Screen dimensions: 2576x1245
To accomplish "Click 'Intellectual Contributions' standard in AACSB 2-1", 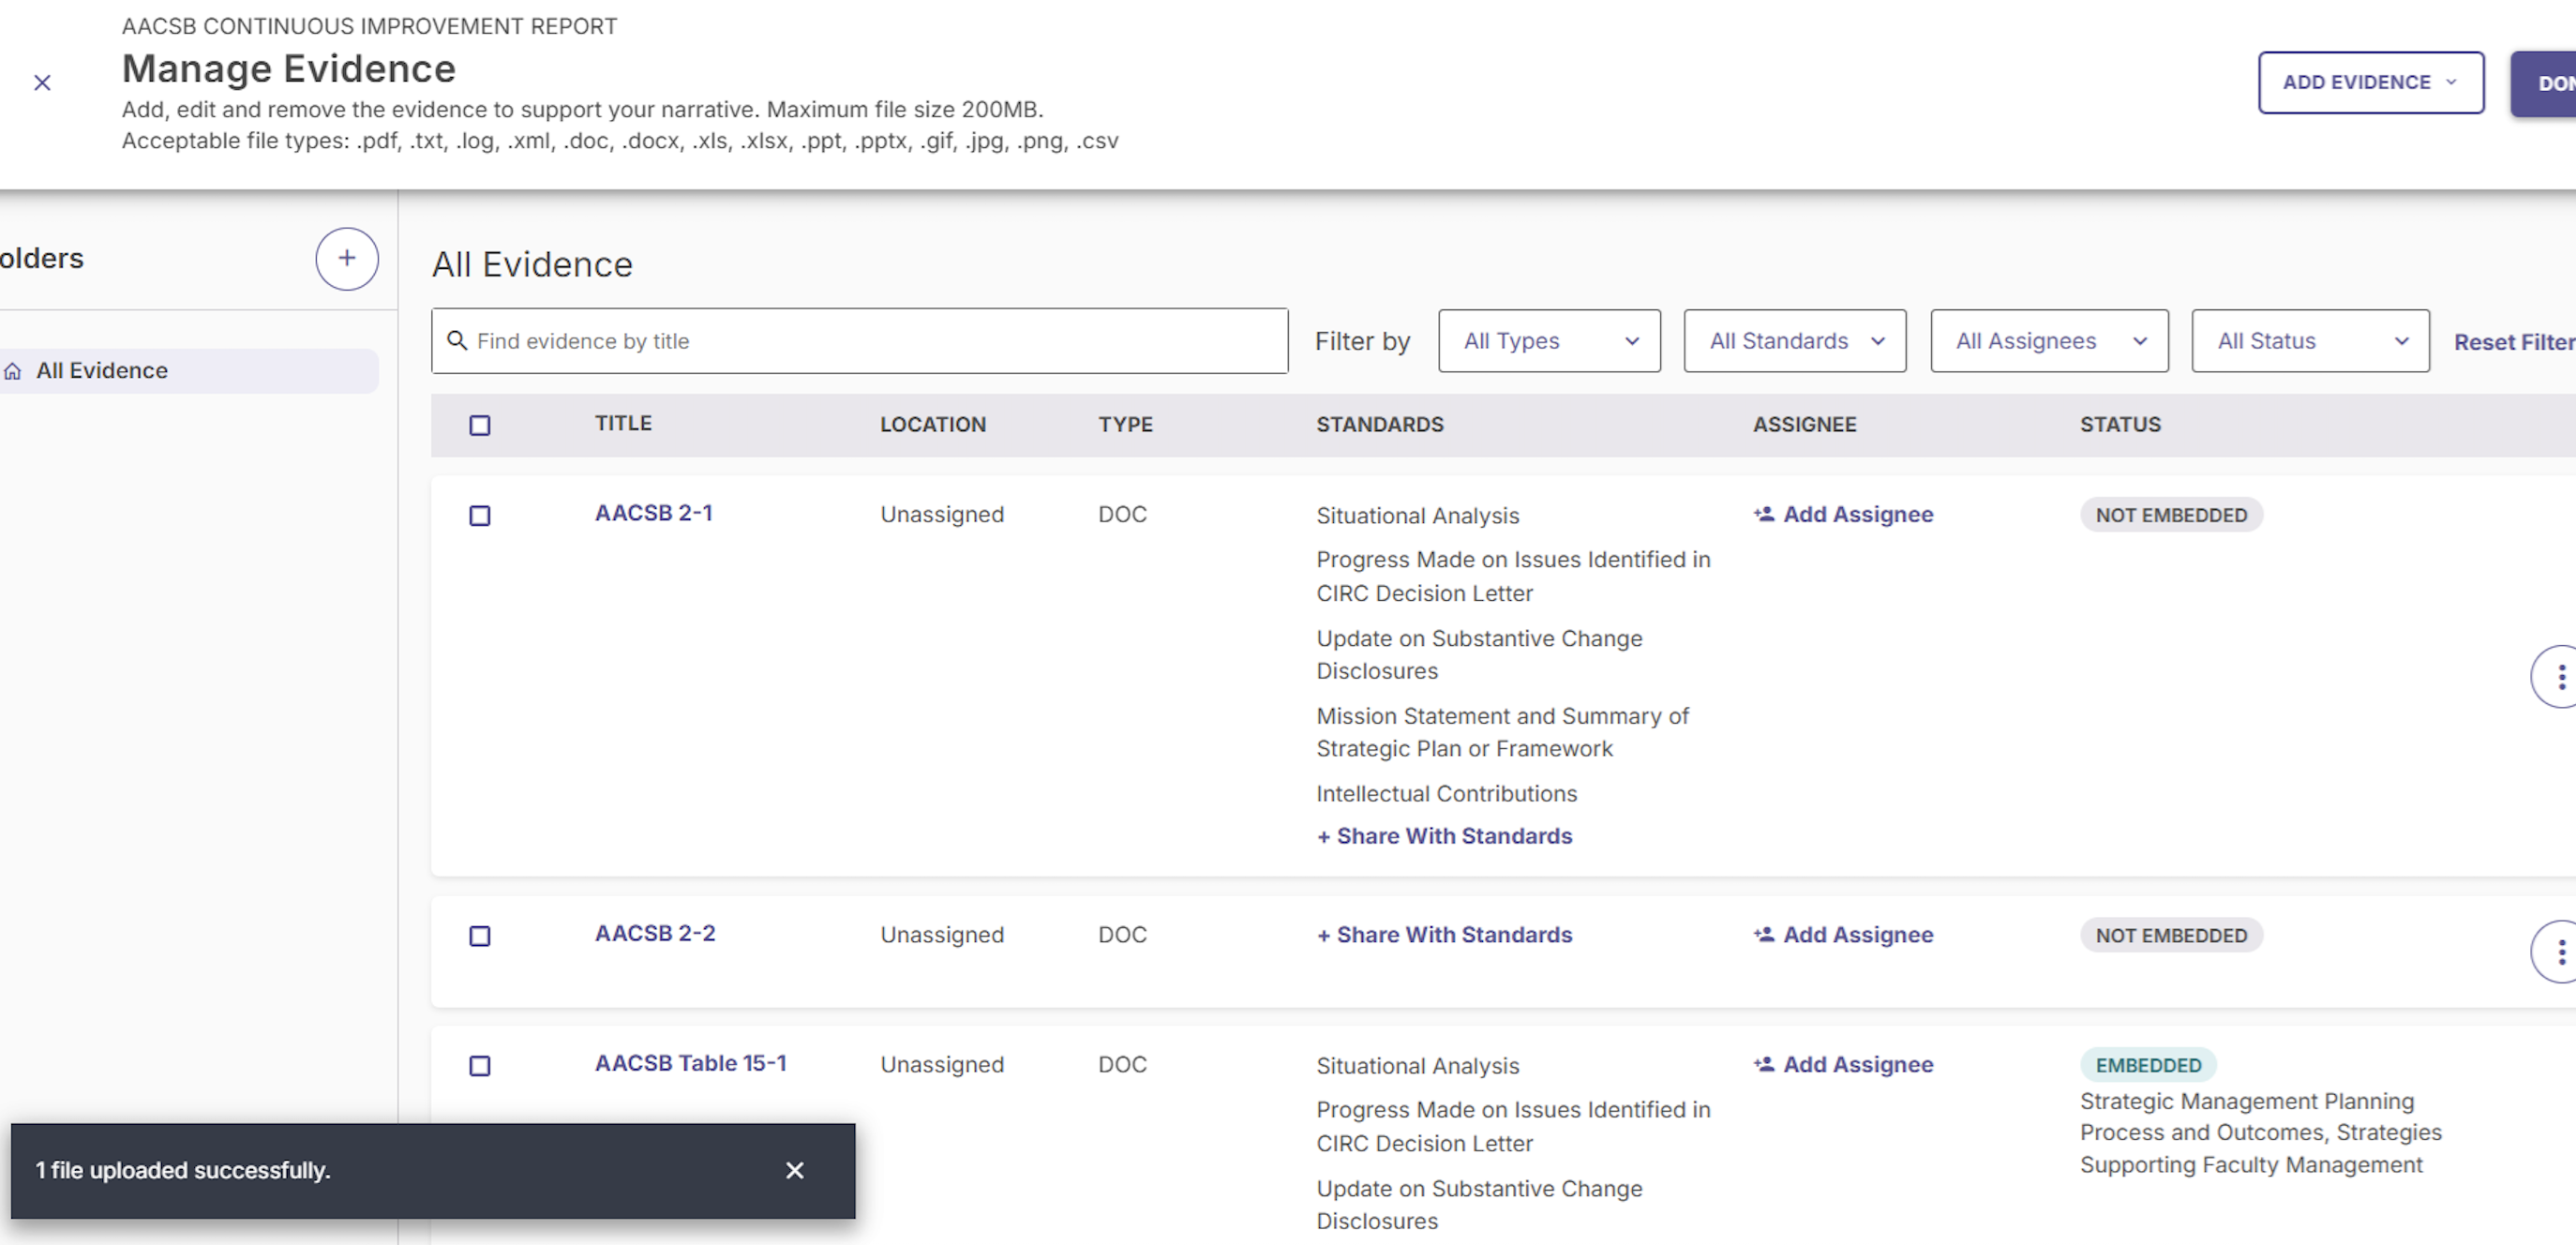I will (x=1446, y=794).
